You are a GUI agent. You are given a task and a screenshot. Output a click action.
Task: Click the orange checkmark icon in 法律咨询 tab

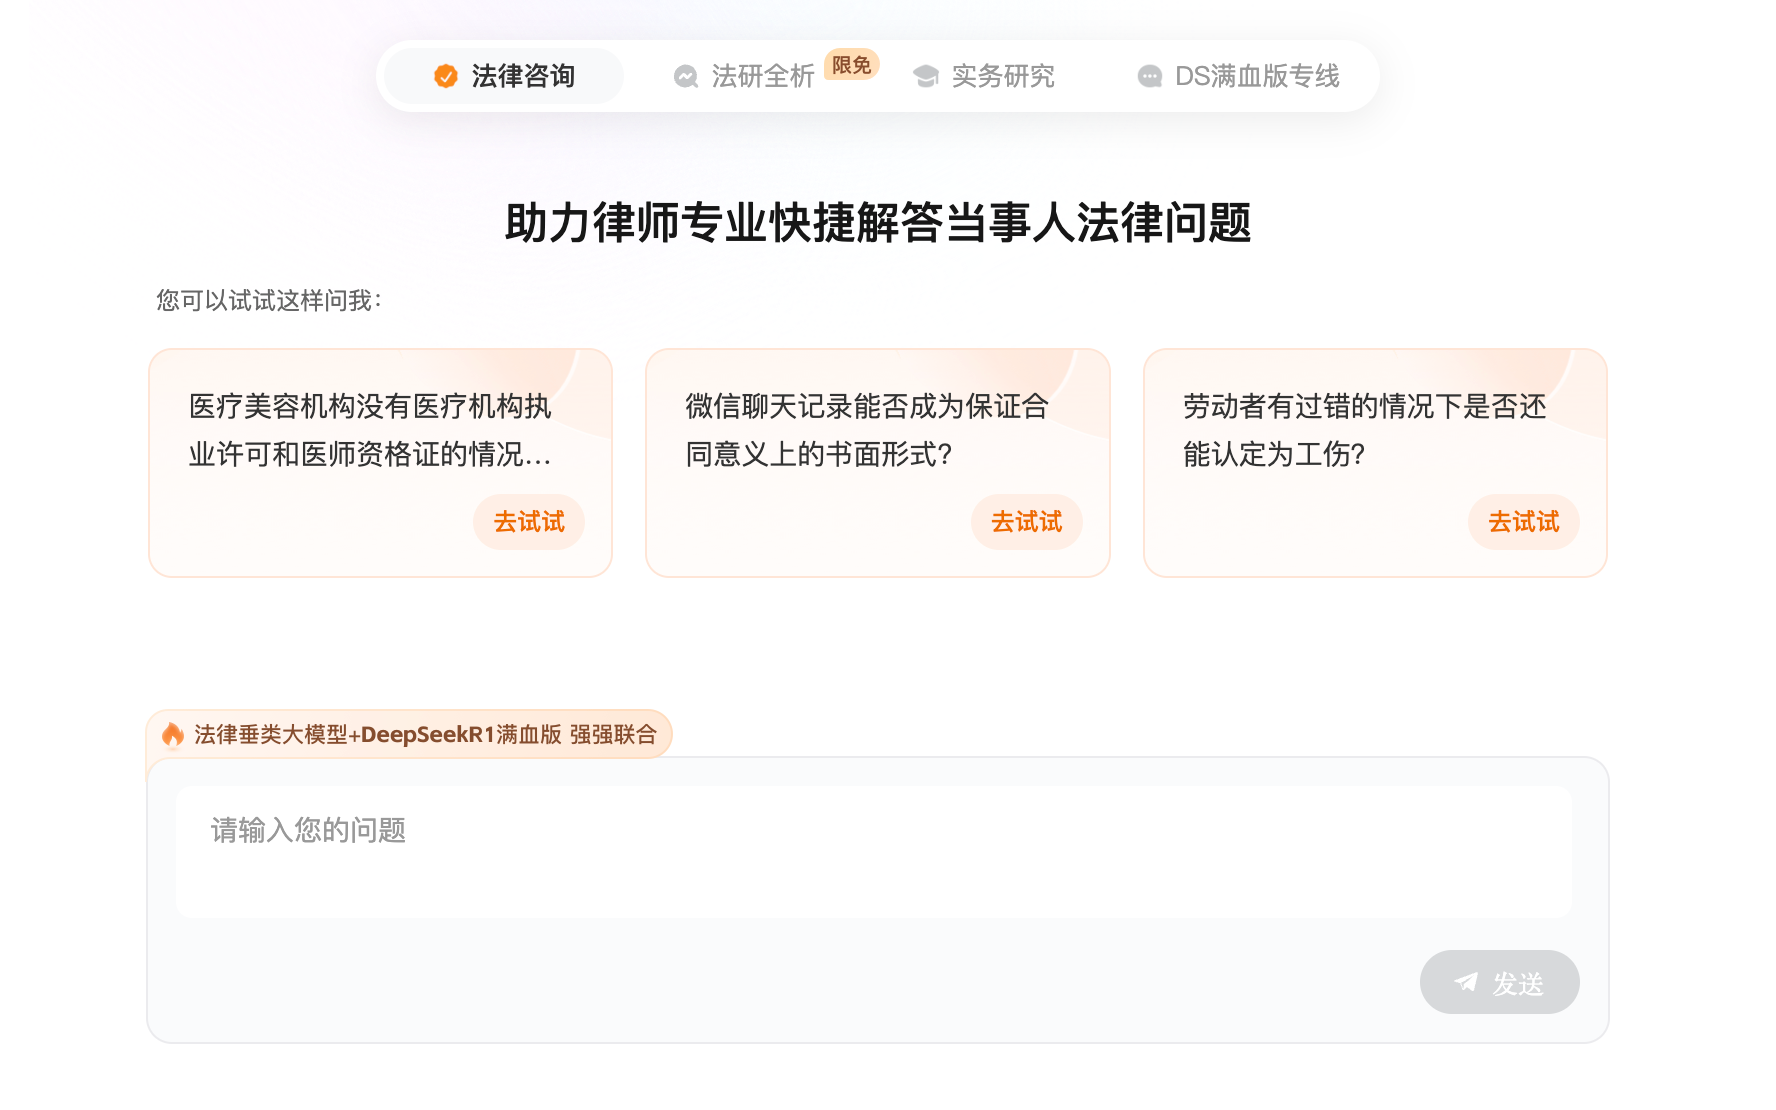pos(446,76)
